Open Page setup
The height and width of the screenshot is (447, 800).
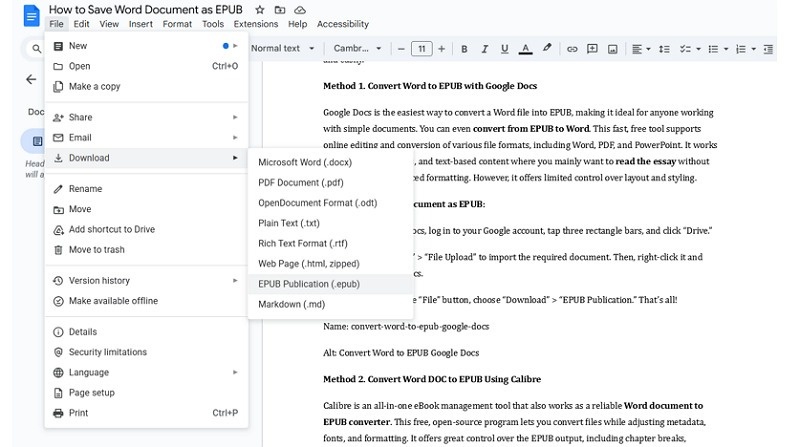click(x=146, y=393)
